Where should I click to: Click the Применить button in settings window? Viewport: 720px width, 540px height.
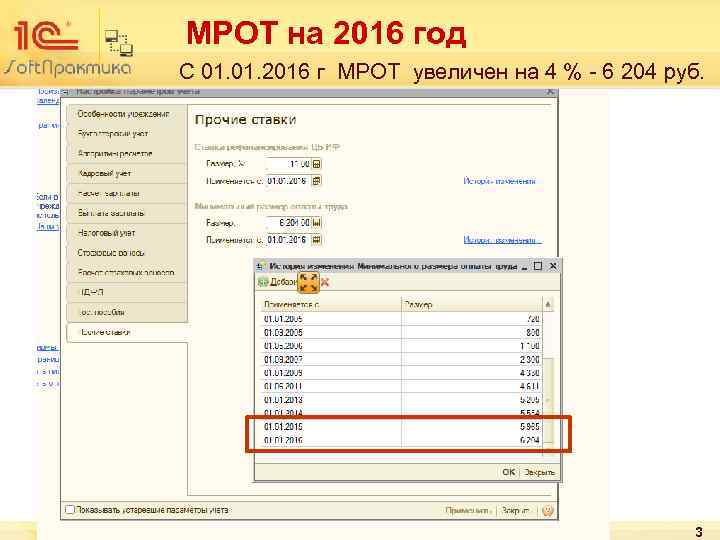point(468,510)
